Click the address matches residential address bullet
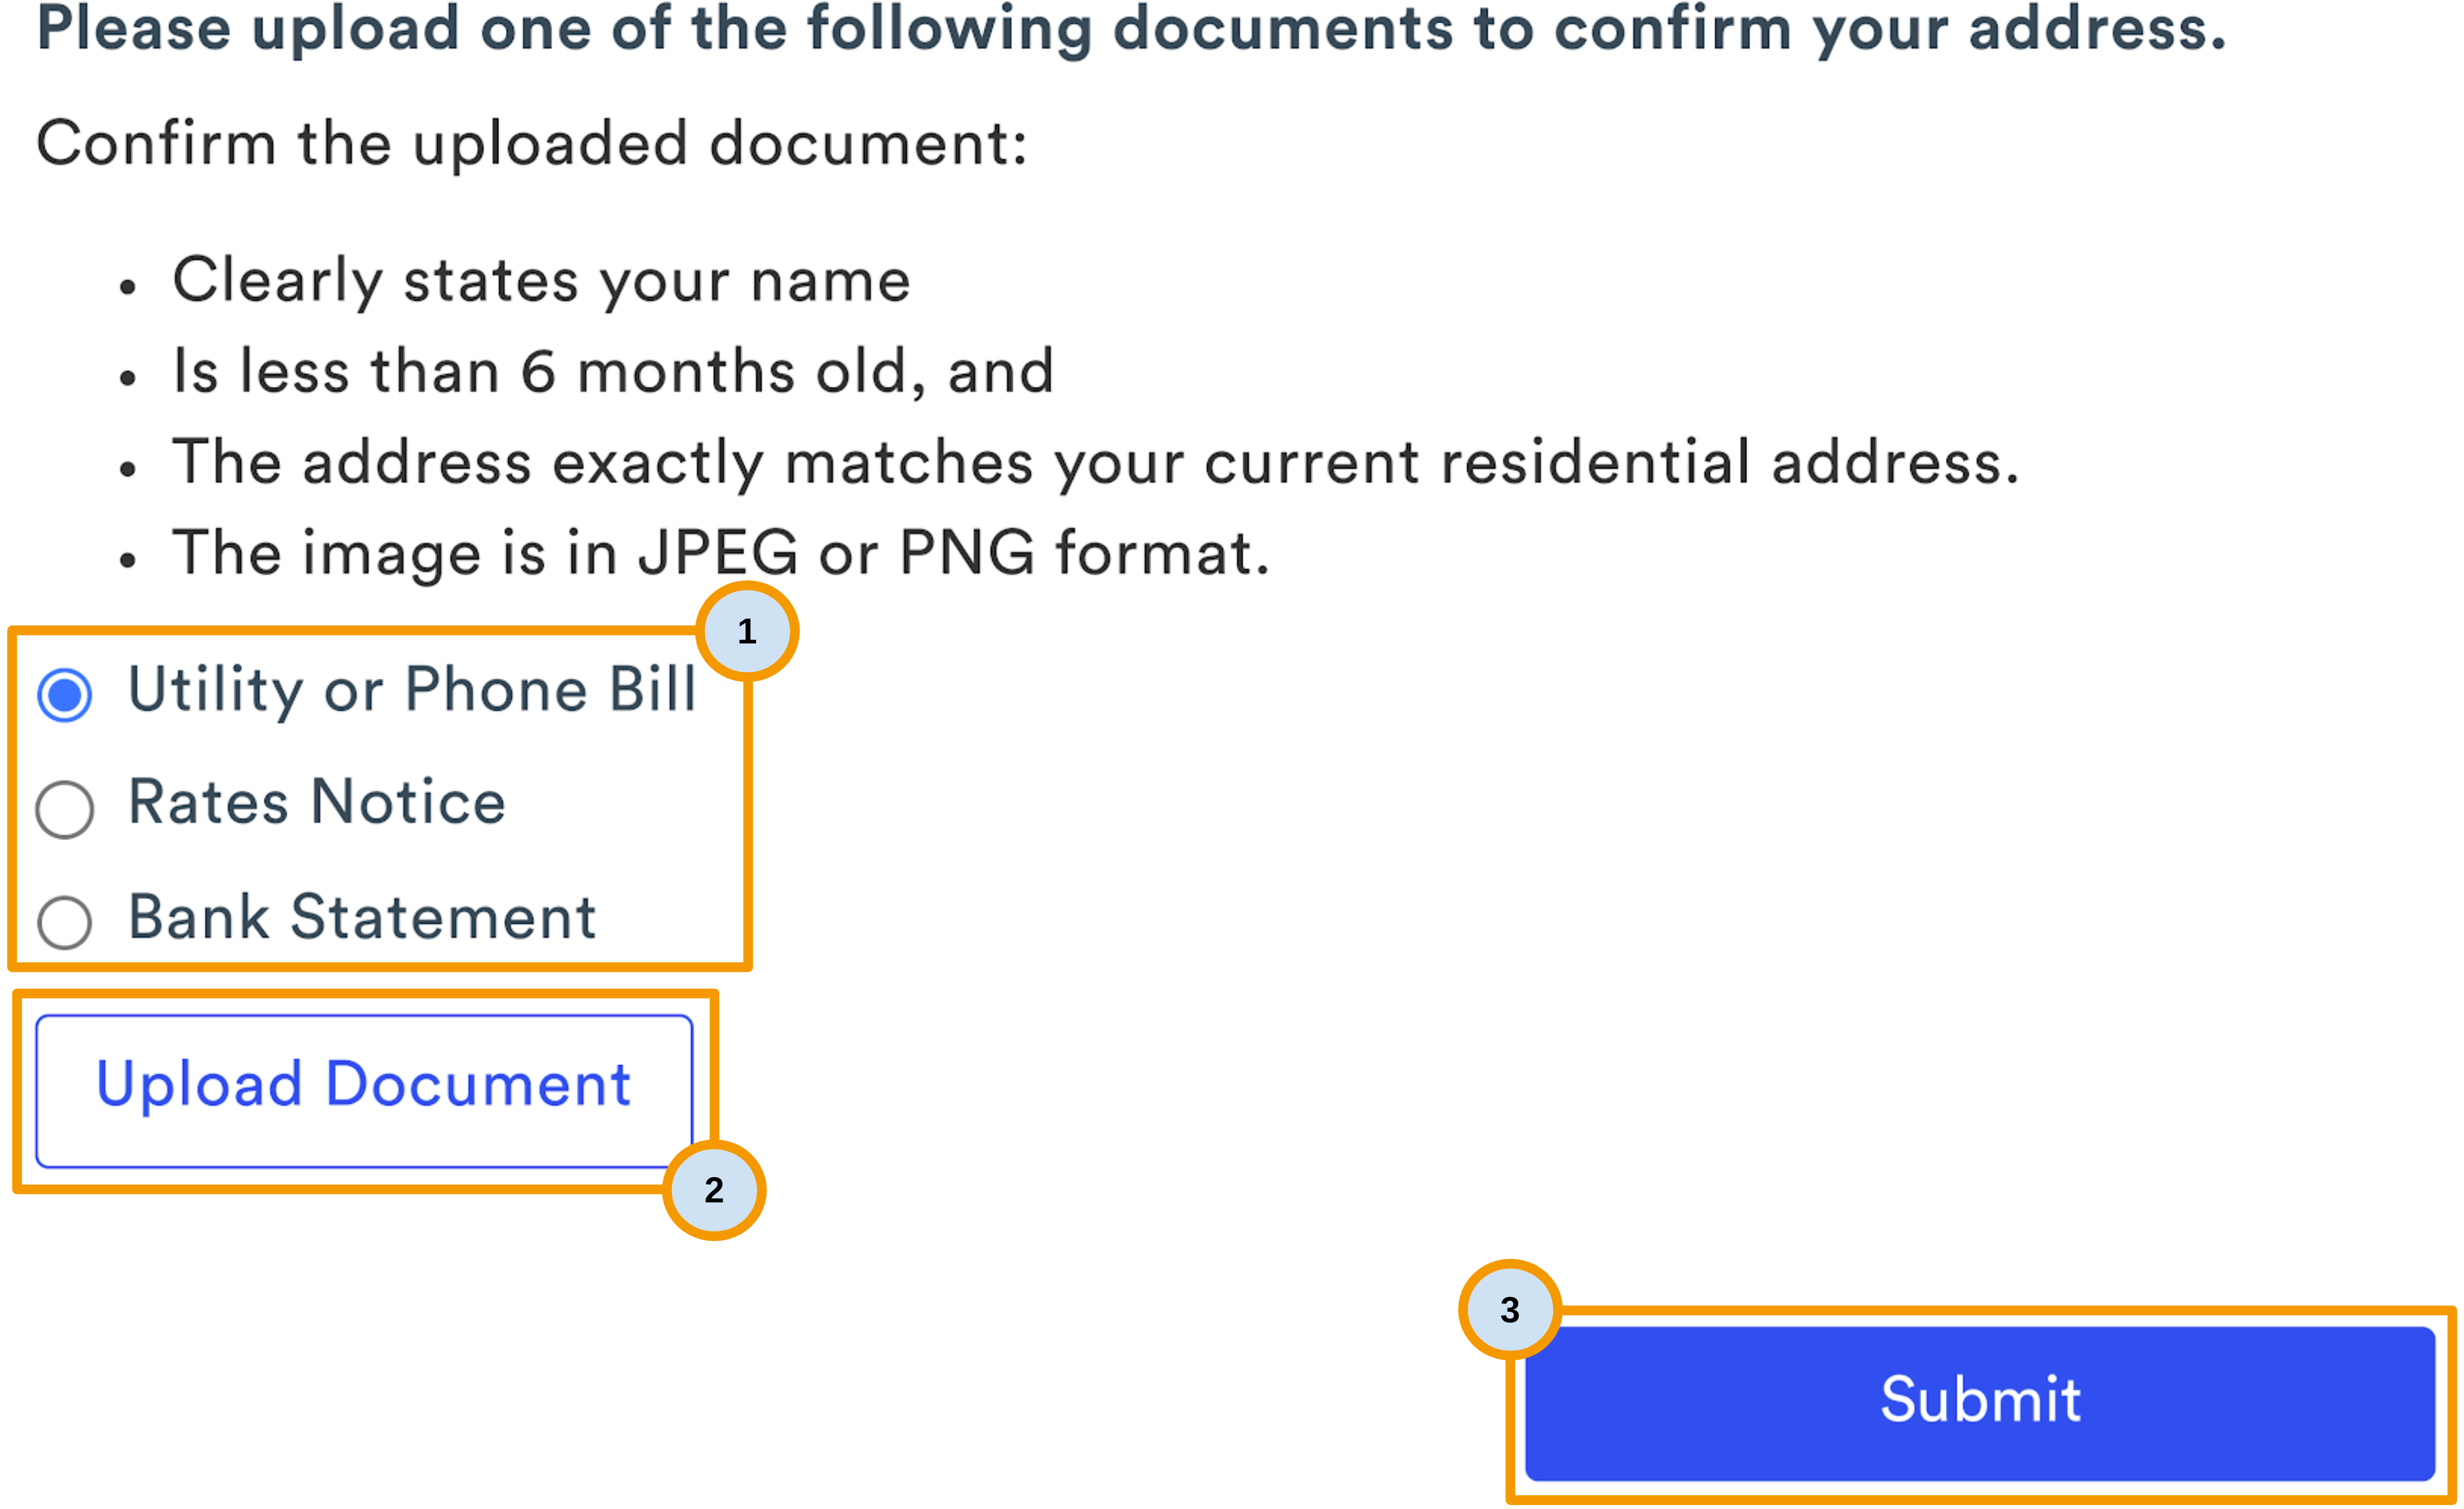Viewport: 2464px width, 1509px height. pos(1095,462)
